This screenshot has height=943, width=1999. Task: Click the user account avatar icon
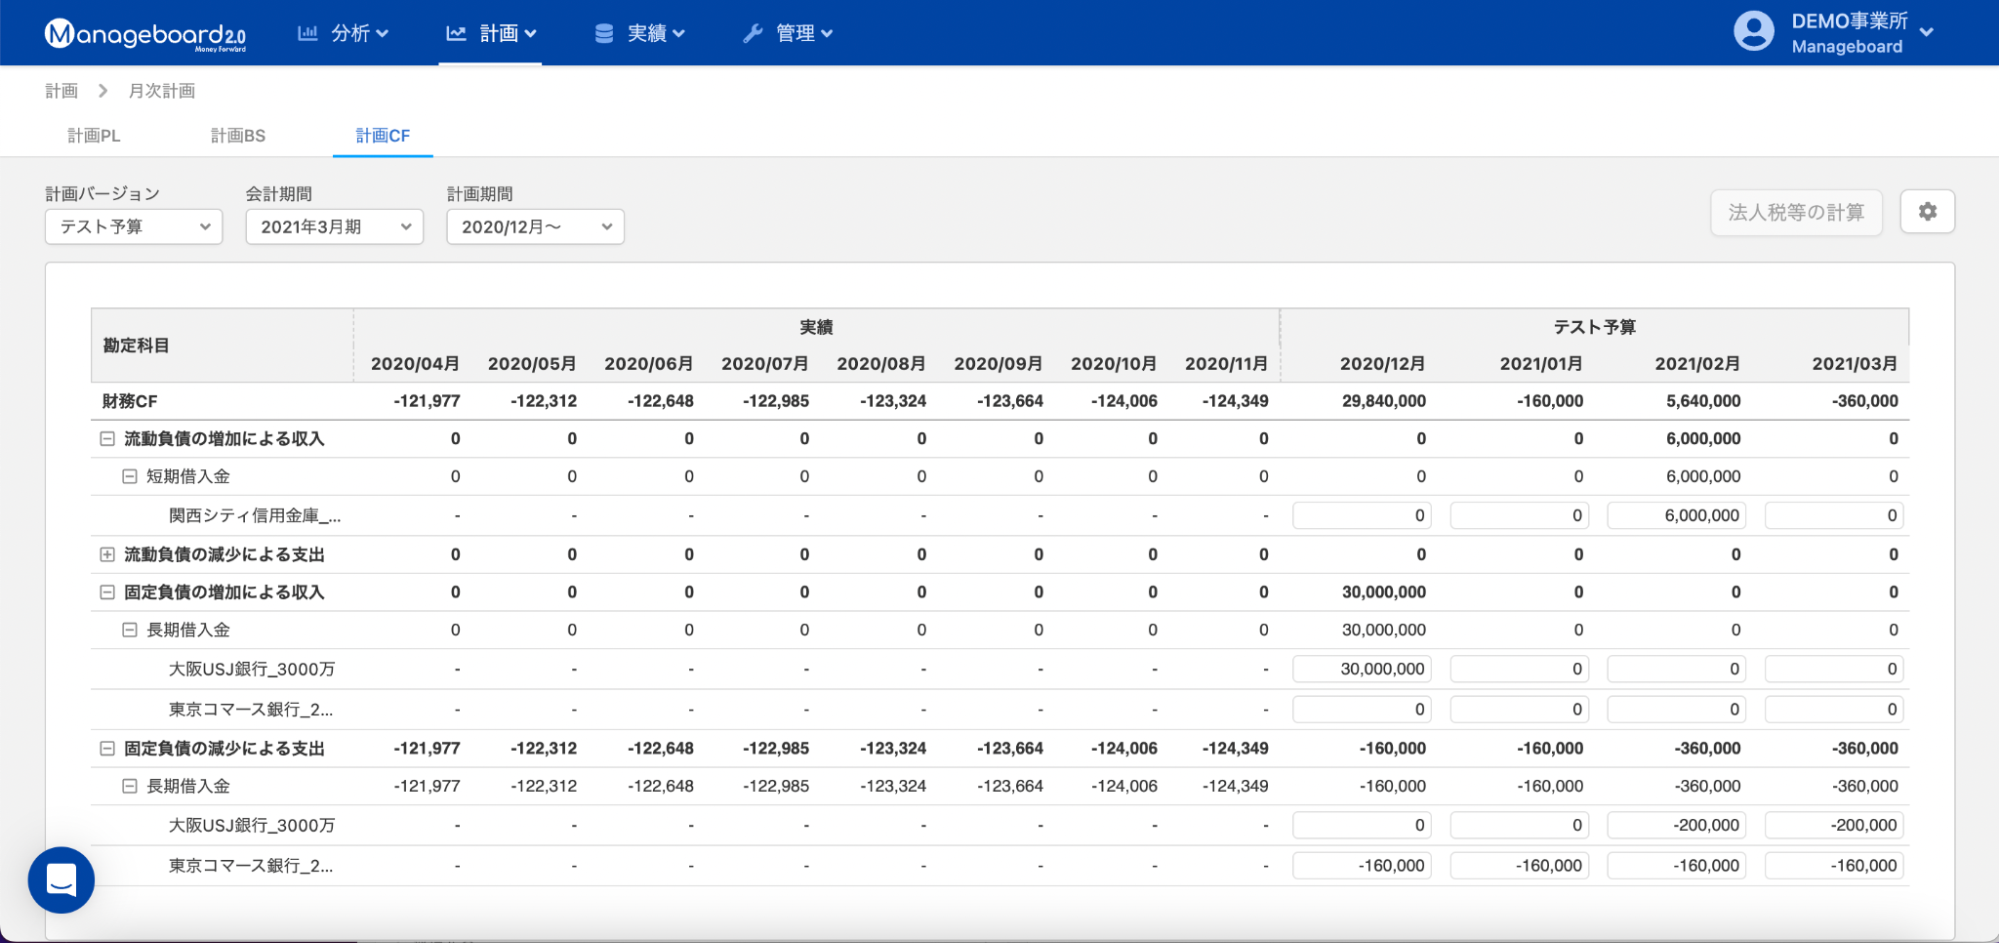(1753, 32)
